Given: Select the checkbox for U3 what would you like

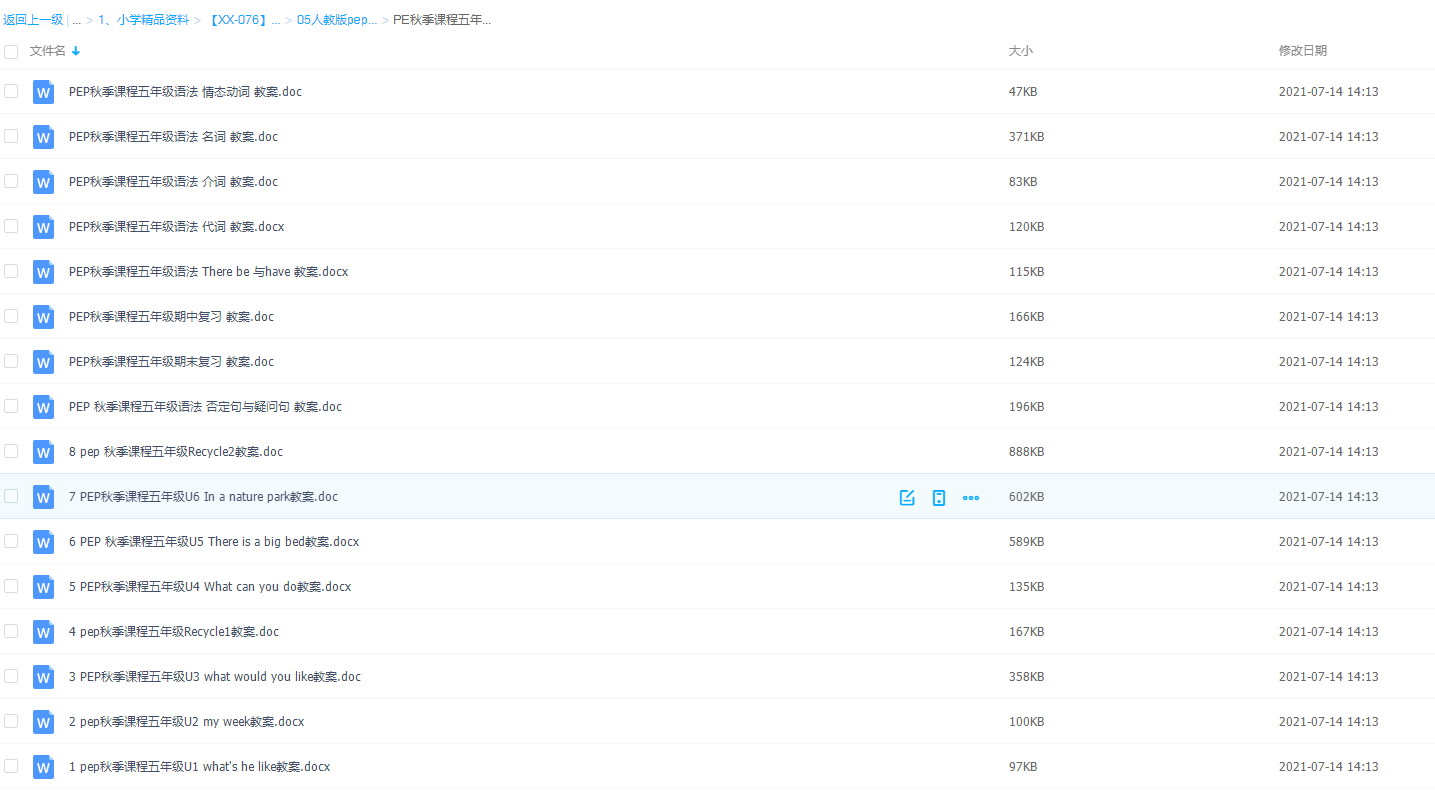Looking at the screenshot, I should 11,676.
